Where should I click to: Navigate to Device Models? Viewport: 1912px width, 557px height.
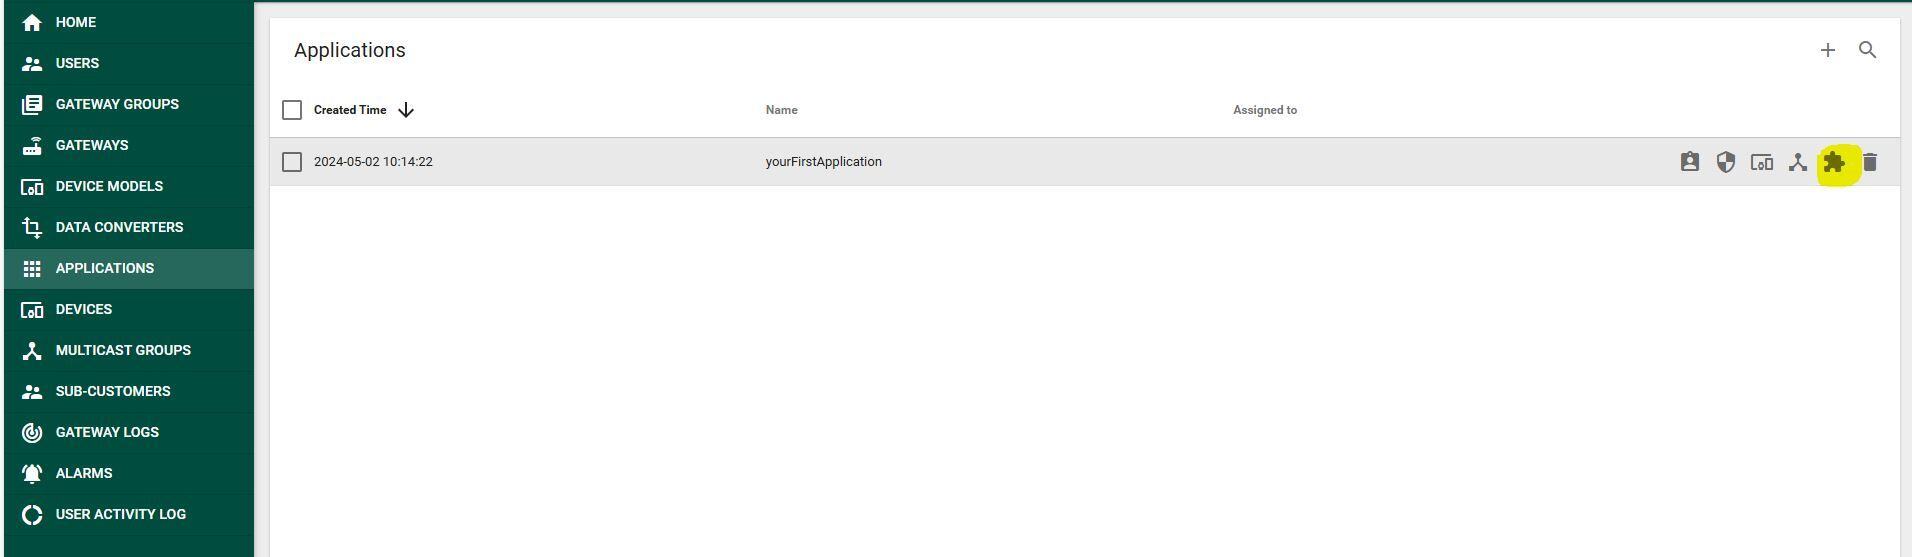tap(128, 186)
